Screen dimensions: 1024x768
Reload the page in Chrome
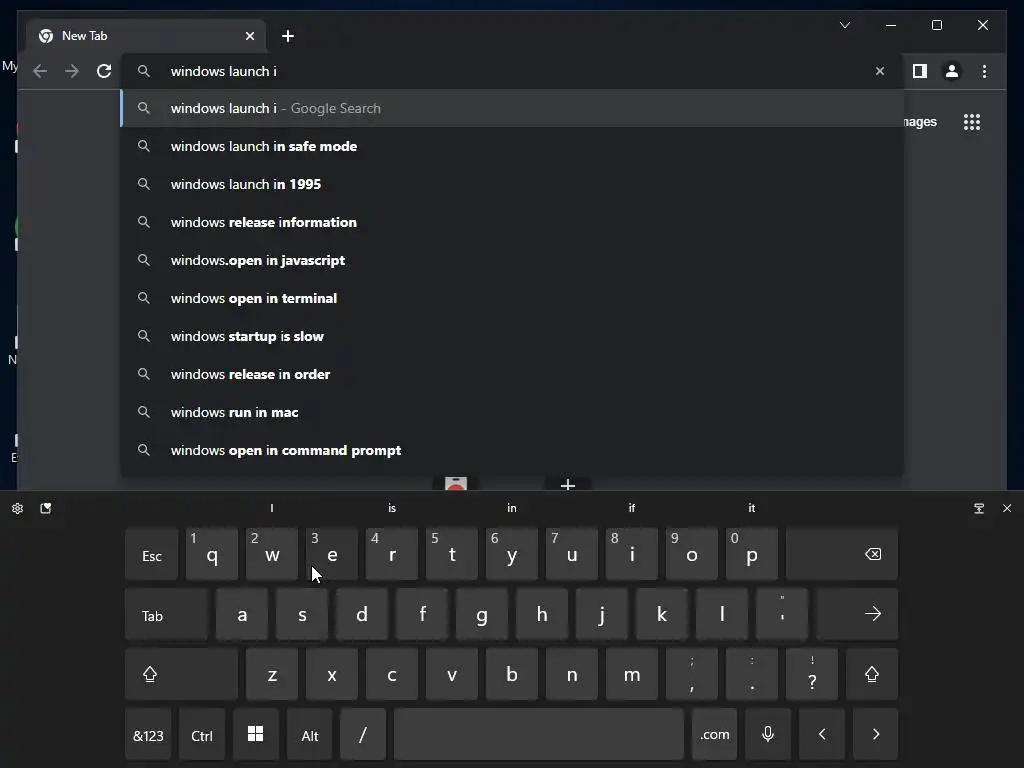click(104, 71)
